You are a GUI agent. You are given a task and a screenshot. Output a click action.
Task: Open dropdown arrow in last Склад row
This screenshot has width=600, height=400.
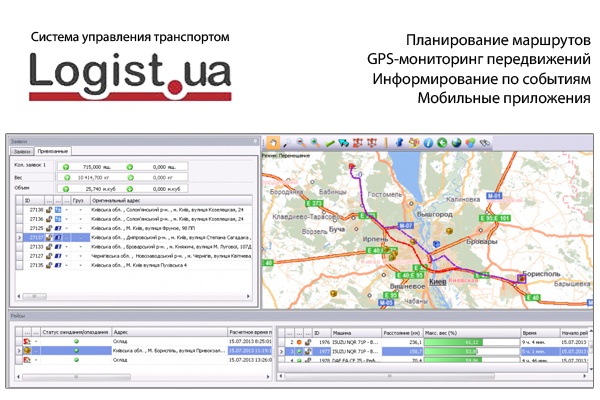tap(36, 360)
